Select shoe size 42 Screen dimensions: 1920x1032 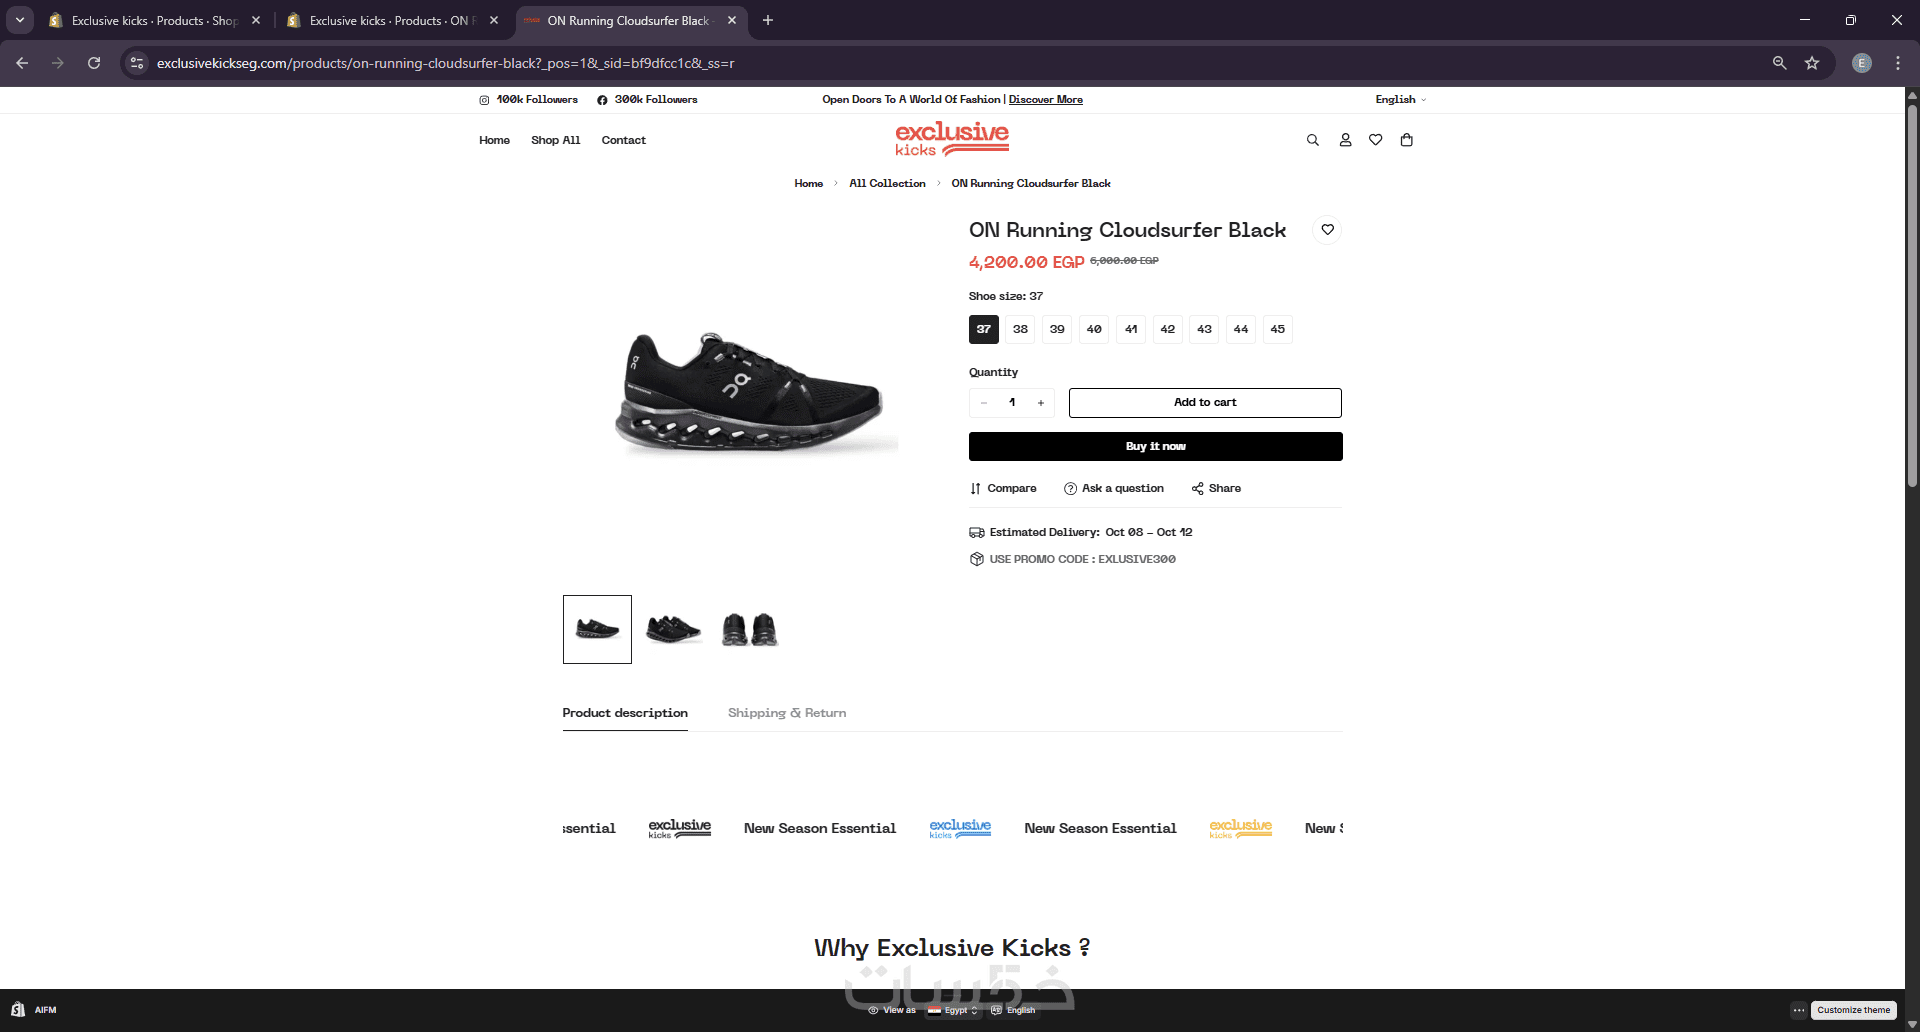[1167, 329]
